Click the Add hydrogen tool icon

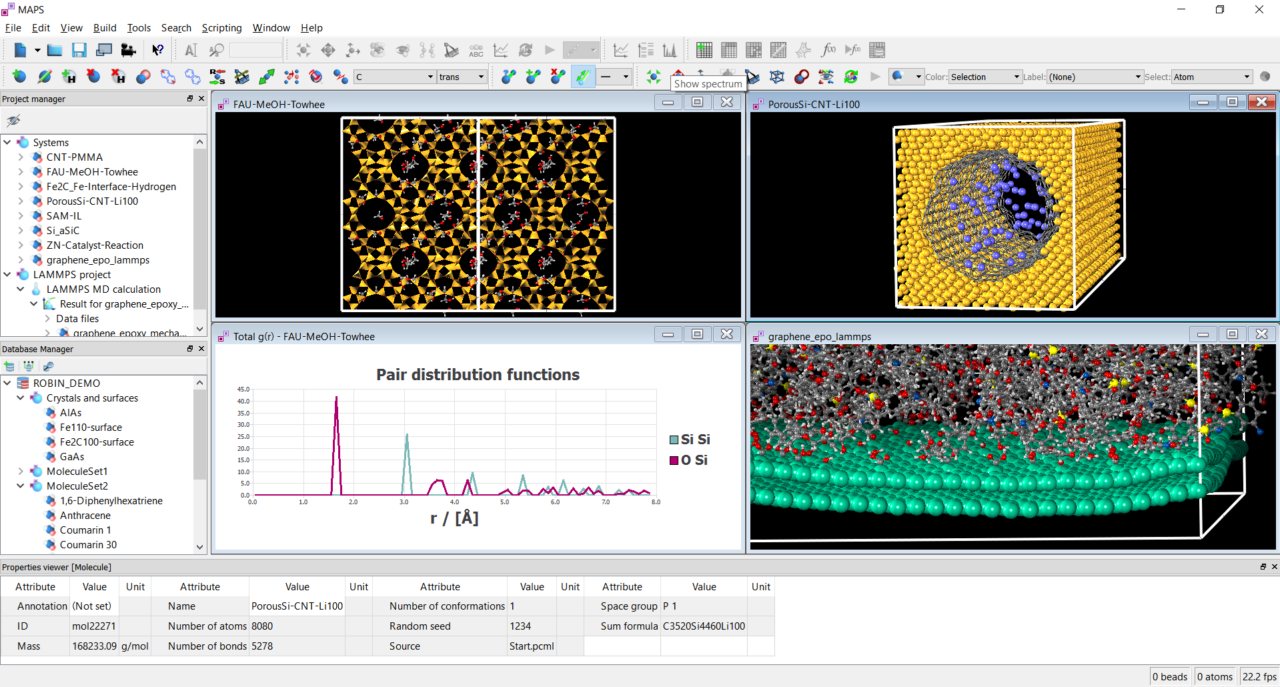[x=69, y=76]
